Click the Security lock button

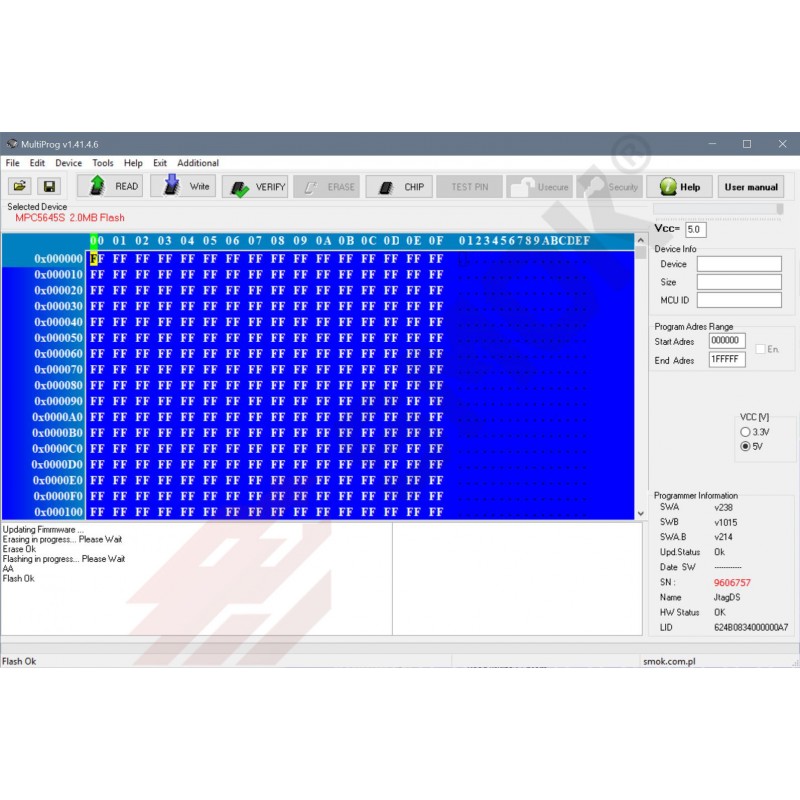pos(610,187)
